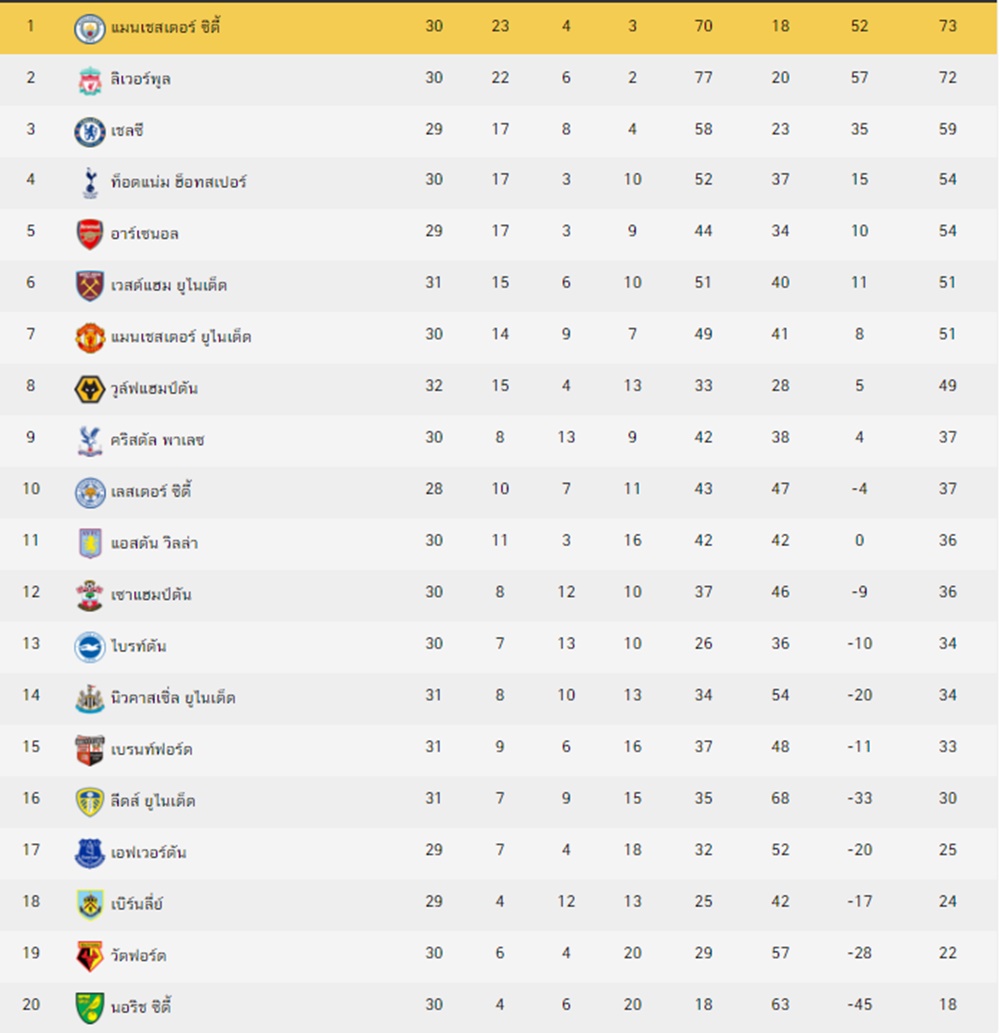Screen dimensions: 1000x1033
Task: Click Norwich's -45 goal difference cell
Action: pos(859,1004)
